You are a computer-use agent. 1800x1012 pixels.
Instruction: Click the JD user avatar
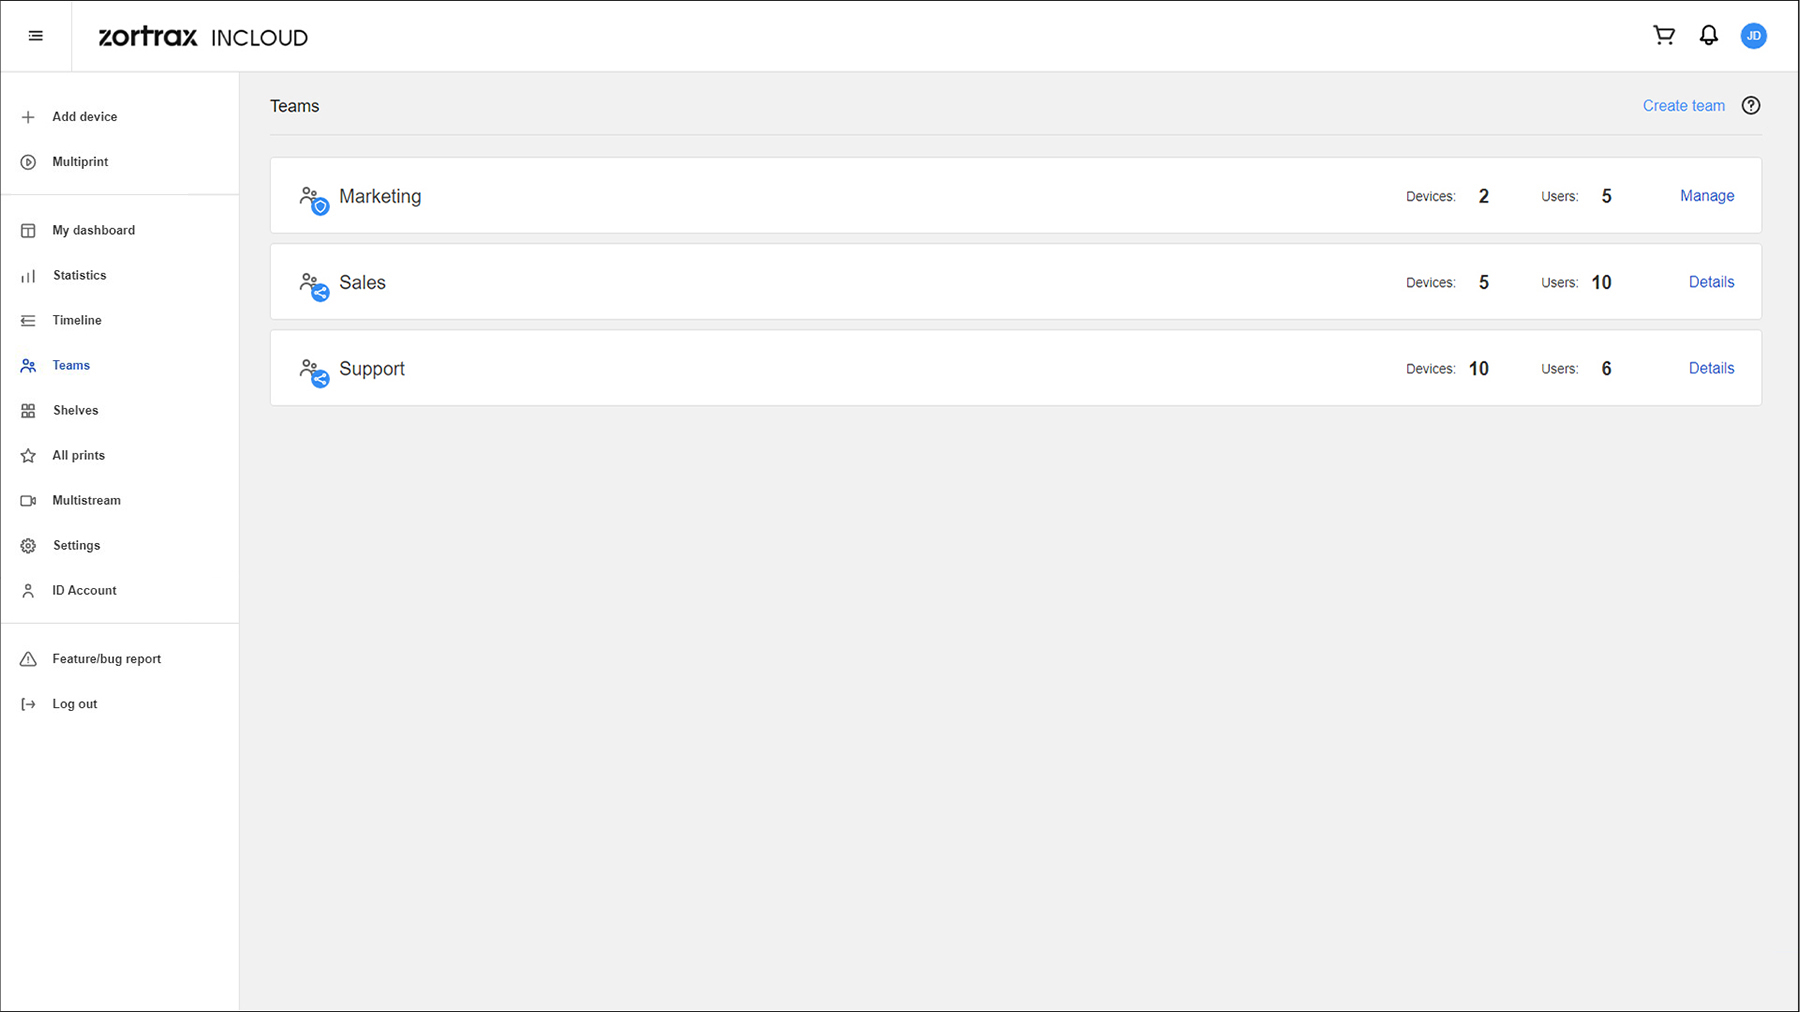tap(1753, 36)
